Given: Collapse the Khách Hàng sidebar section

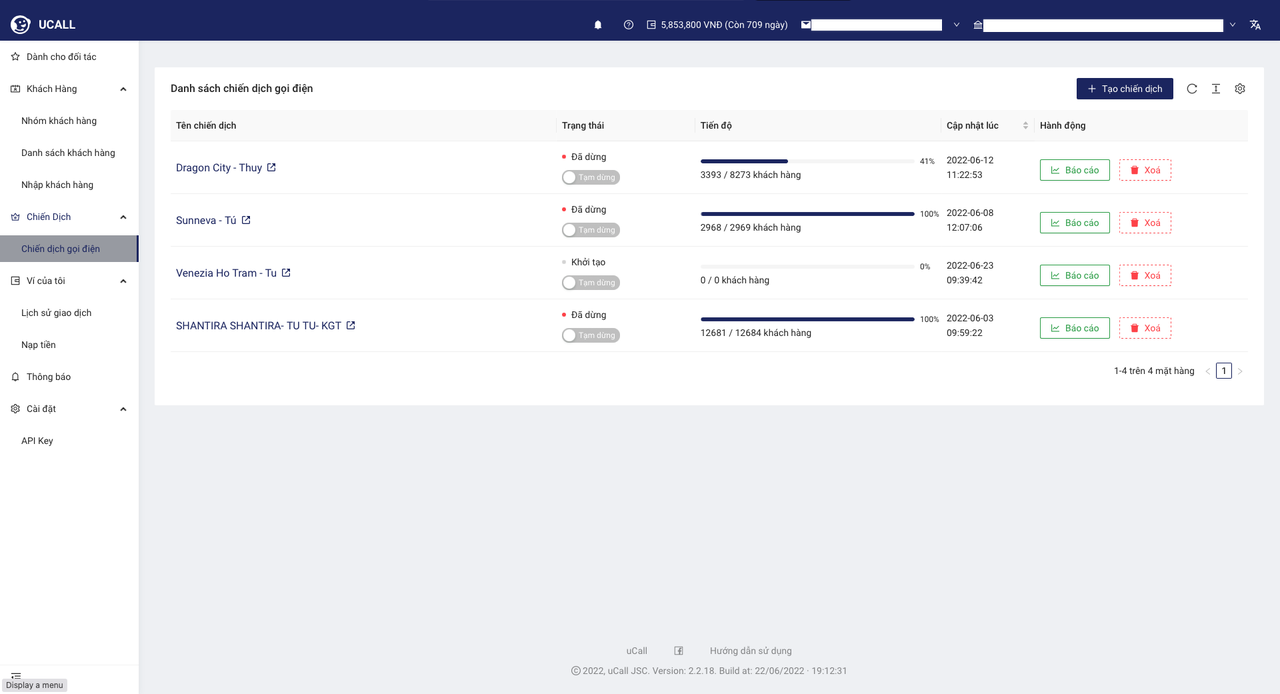Looking at the screenshot, I should coord(123,89).
